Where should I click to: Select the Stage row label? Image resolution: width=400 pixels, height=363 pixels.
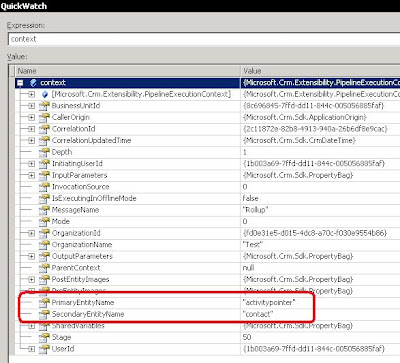[x=61, y=338]
